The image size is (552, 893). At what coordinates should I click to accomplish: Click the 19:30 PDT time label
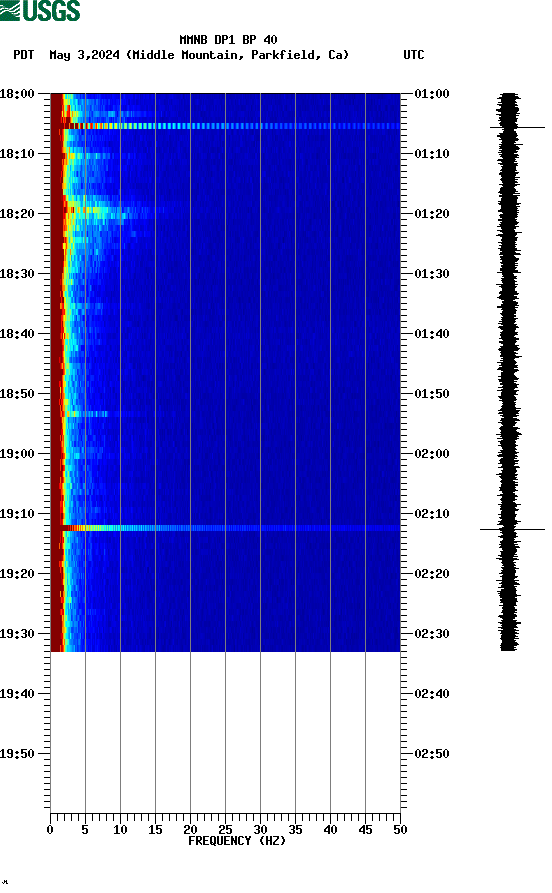coord(17,634)
